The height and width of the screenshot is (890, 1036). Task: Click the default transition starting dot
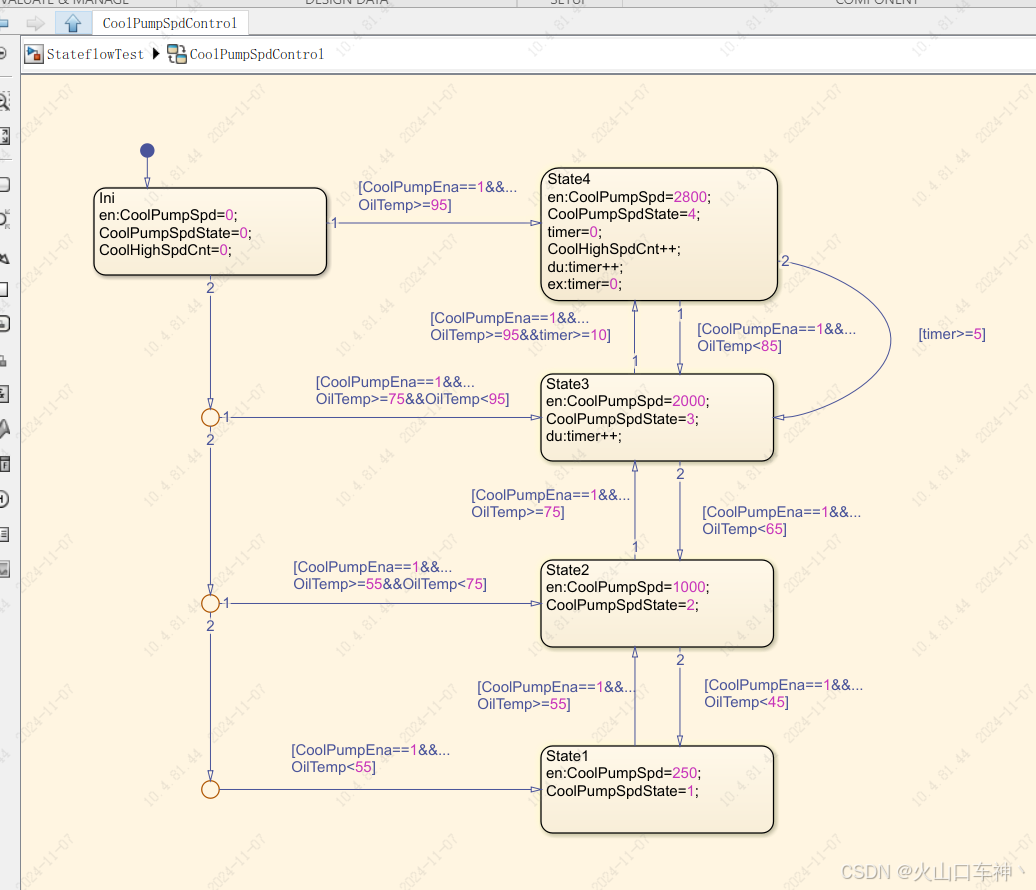(x=147, y=149)
